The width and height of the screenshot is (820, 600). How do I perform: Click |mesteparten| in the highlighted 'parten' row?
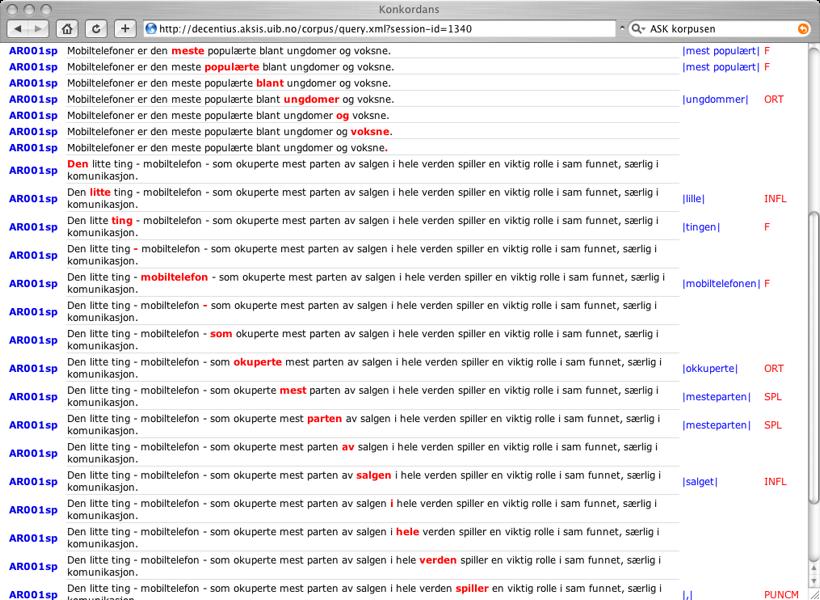[x=716, y=425]
